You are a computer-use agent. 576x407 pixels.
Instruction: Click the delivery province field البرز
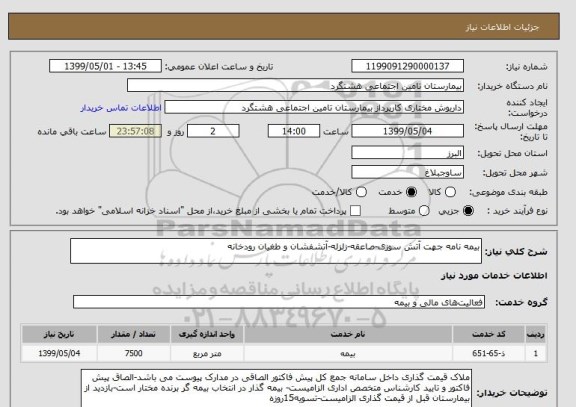pyautogui.click(x=407, y=153)
